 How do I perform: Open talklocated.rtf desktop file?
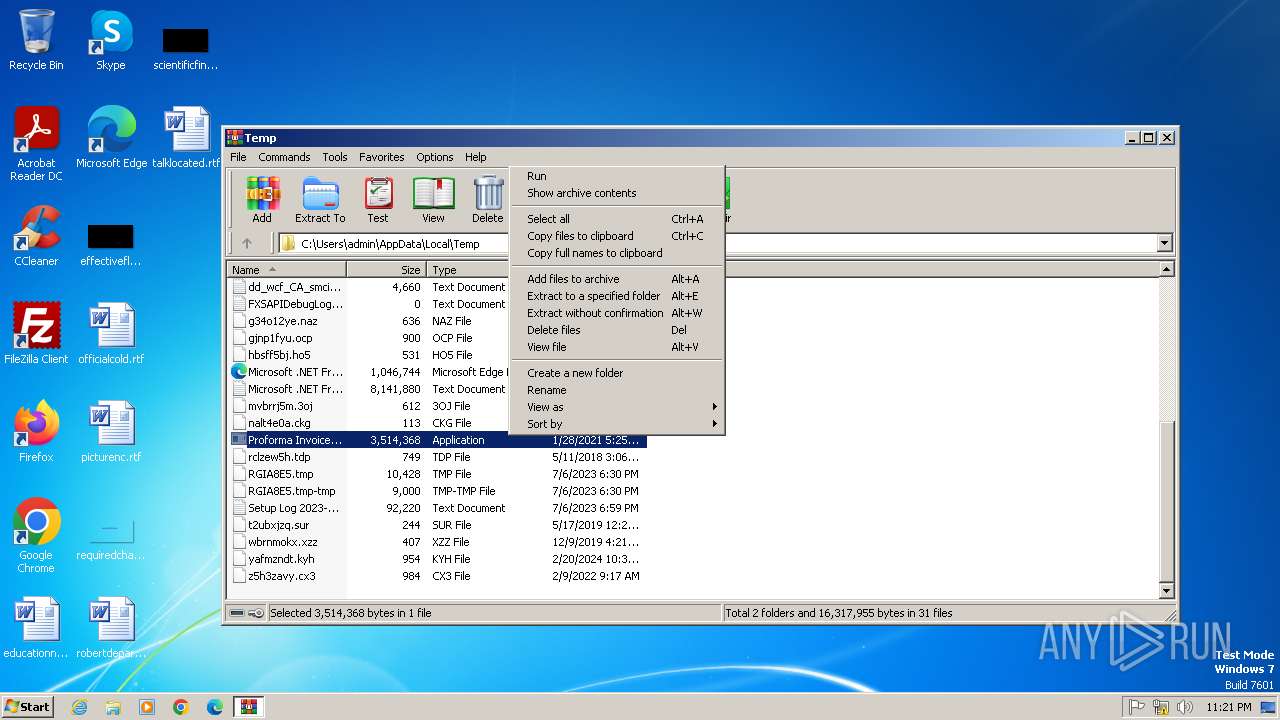pos(186,138)
